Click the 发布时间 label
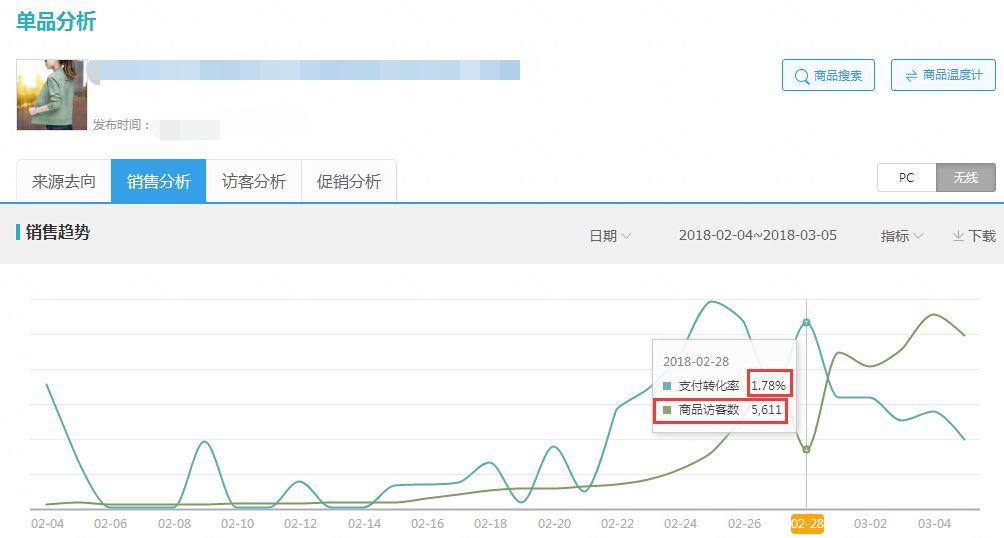 121,125
